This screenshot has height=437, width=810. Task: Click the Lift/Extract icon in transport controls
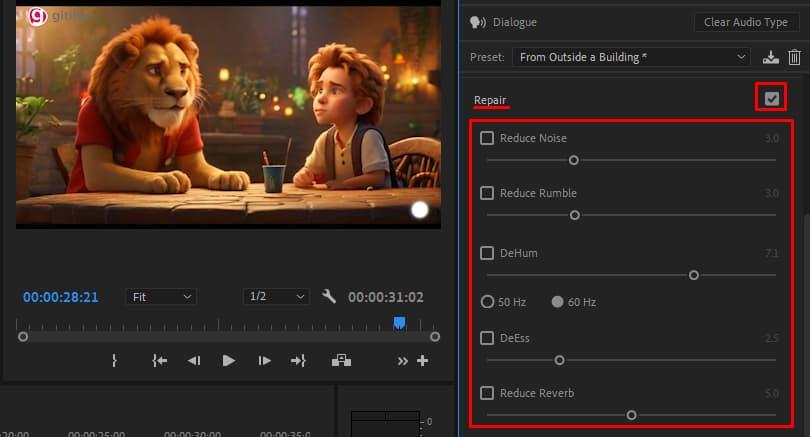point(342,361)
